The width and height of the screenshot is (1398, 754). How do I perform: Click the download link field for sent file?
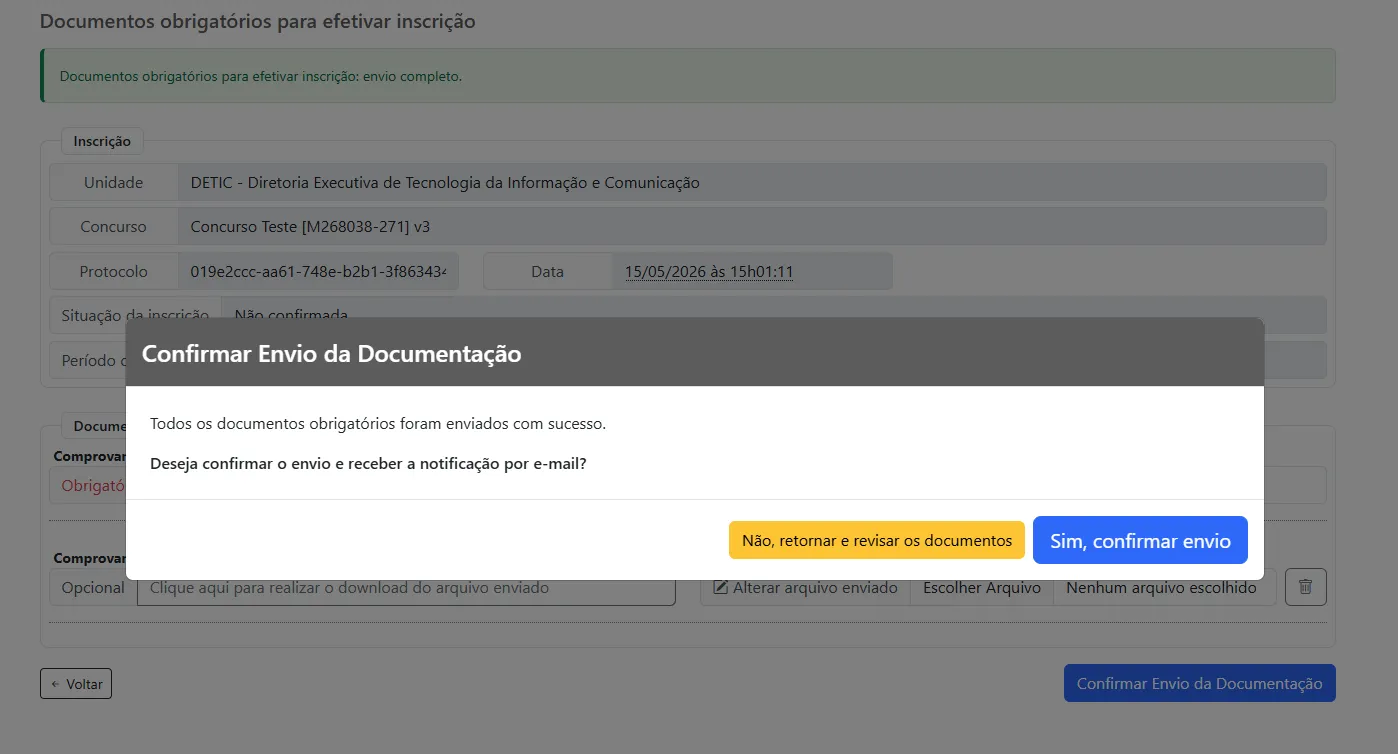point(406,588)
